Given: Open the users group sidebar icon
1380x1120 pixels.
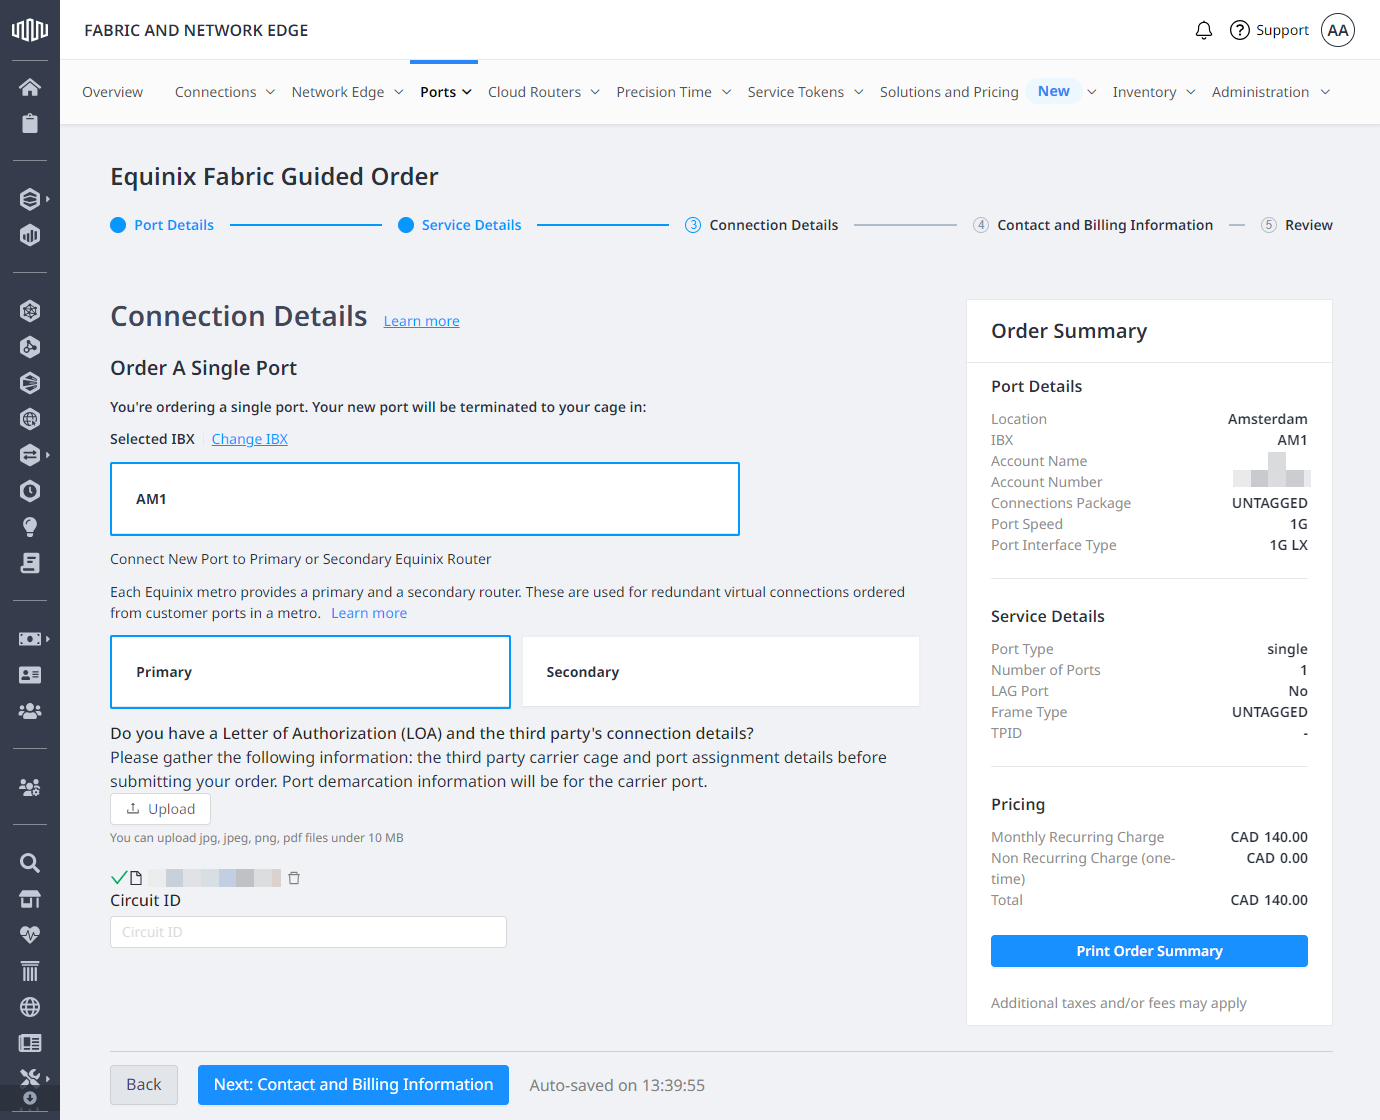Looking at the screenshot, I should click(30, 711).
